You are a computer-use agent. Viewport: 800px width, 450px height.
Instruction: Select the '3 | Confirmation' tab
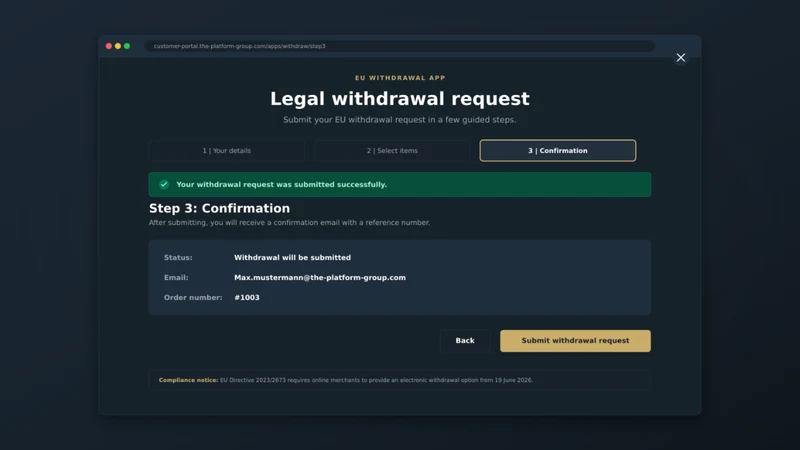pyautogui.click(x=558, y=151)
